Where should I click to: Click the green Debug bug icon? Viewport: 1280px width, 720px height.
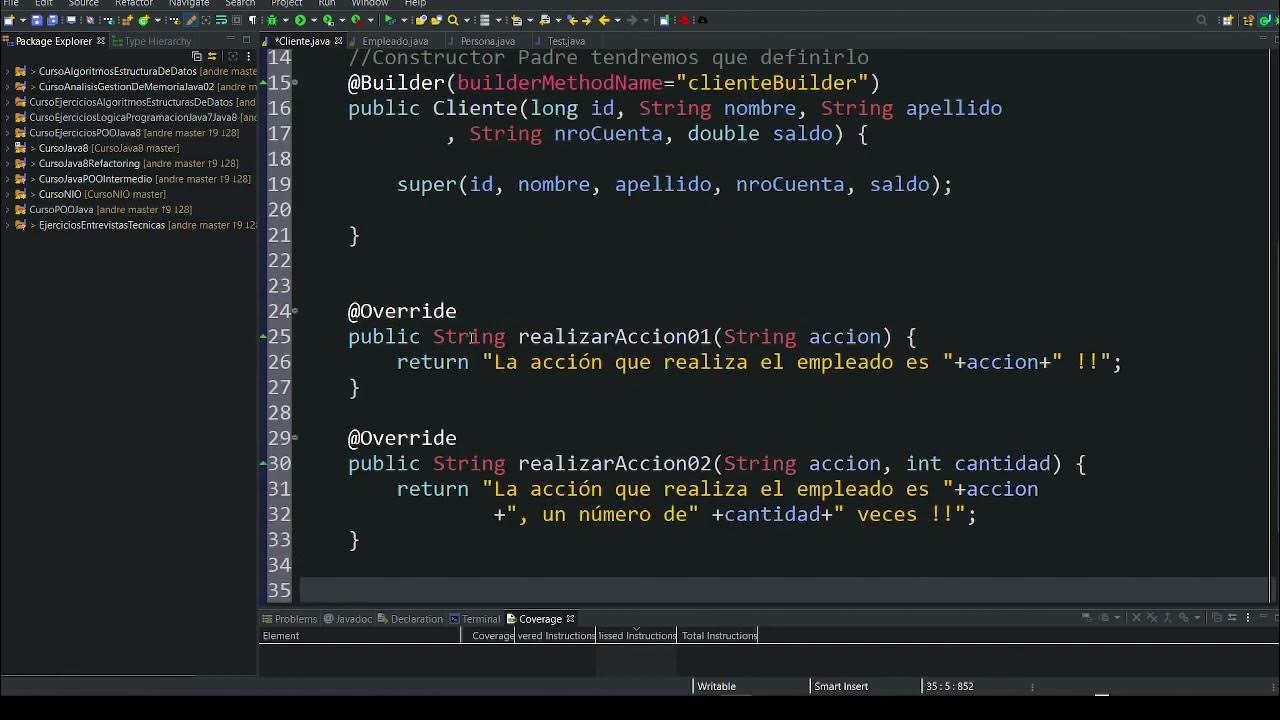(x=272, y=20)
